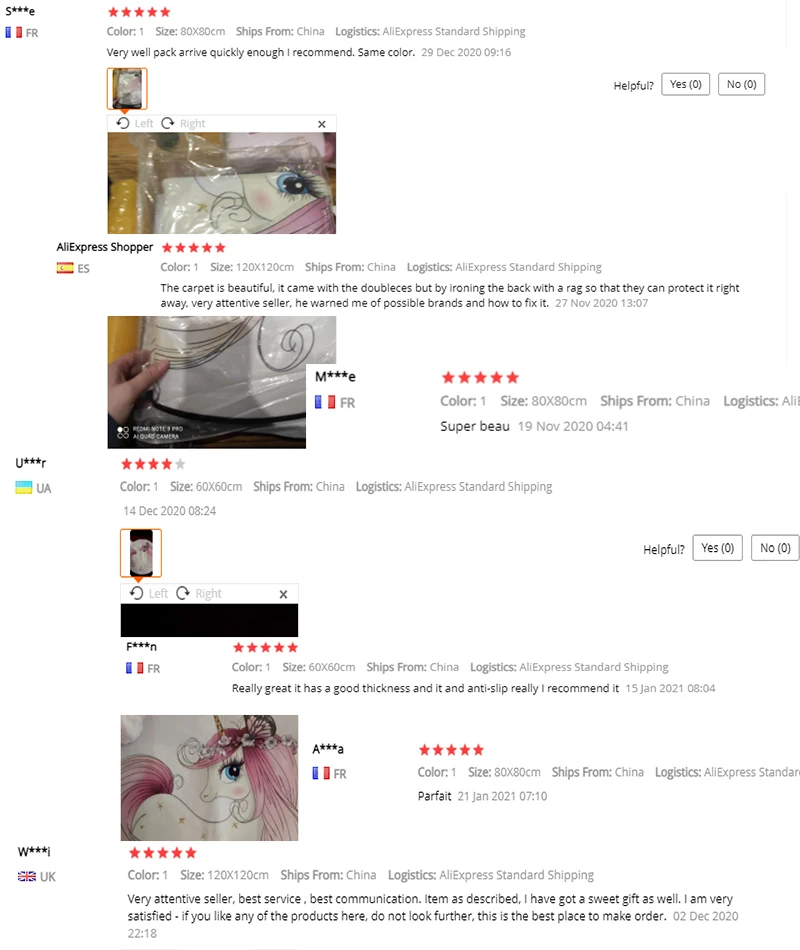Screen dimensions: 800x950
Task: Rotate S***e's review photo left
Action: point(135,124)
